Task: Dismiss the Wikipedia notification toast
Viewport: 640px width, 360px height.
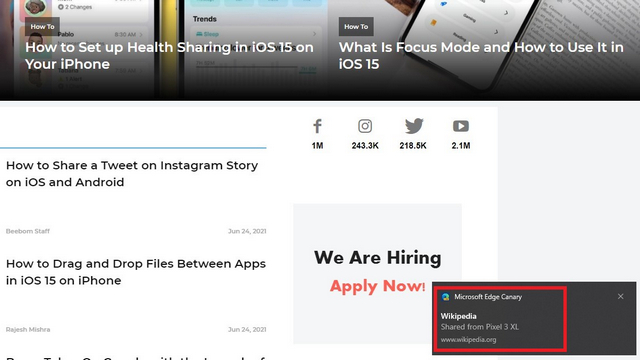Action: point(620,296)
